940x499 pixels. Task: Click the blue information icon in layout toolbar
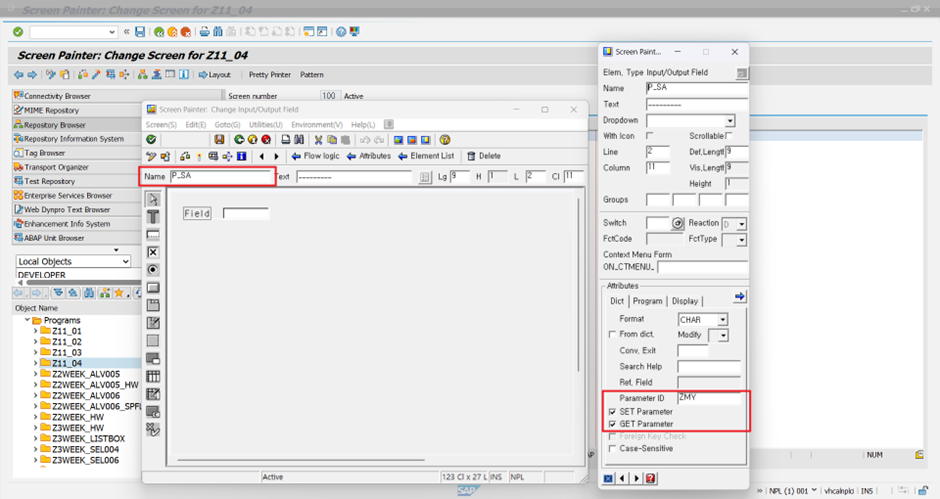[242, 156]
